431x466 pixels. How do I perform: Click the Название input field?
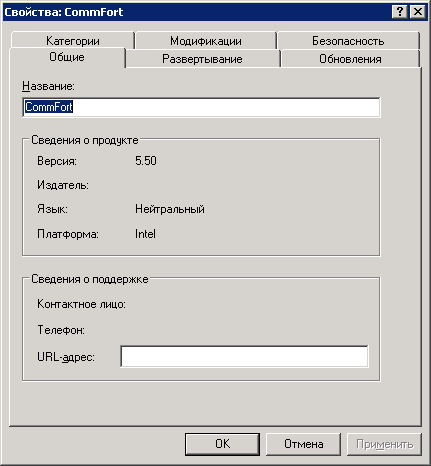(201, 107)
